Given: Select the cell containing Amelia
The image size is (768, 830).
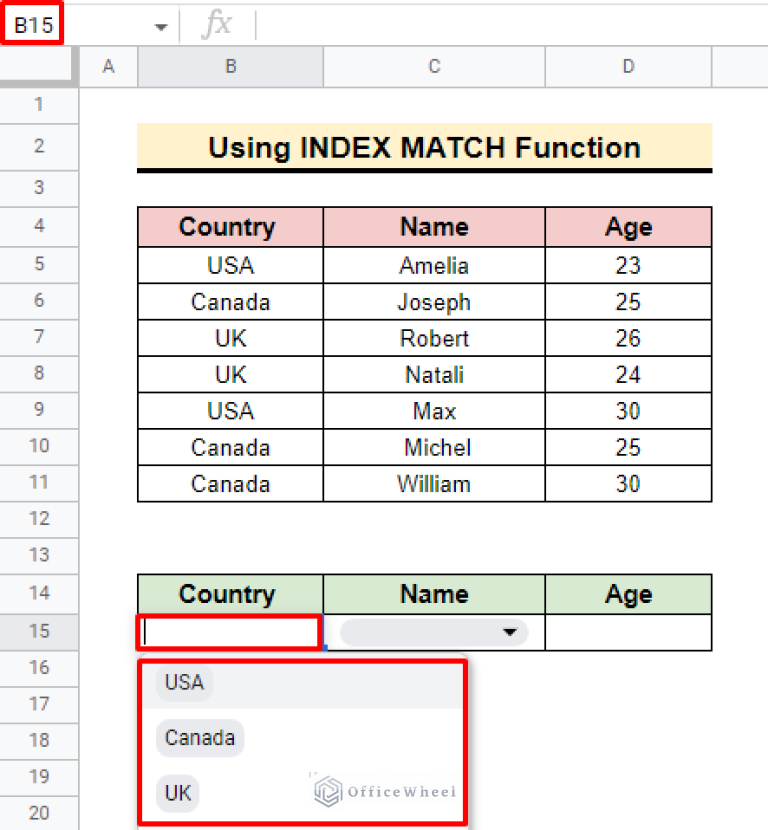Looking at the screenshot, I should click(x=434, y=265).
